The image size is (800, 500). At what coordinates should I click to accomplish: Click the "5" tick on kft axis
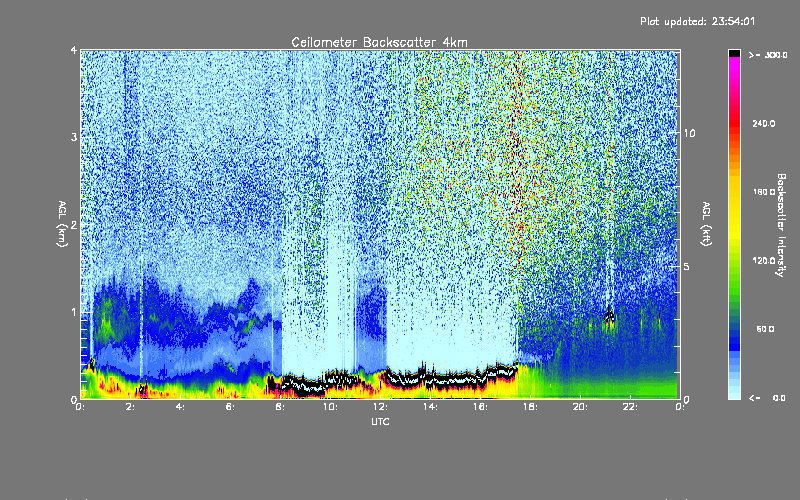point(686,267)
